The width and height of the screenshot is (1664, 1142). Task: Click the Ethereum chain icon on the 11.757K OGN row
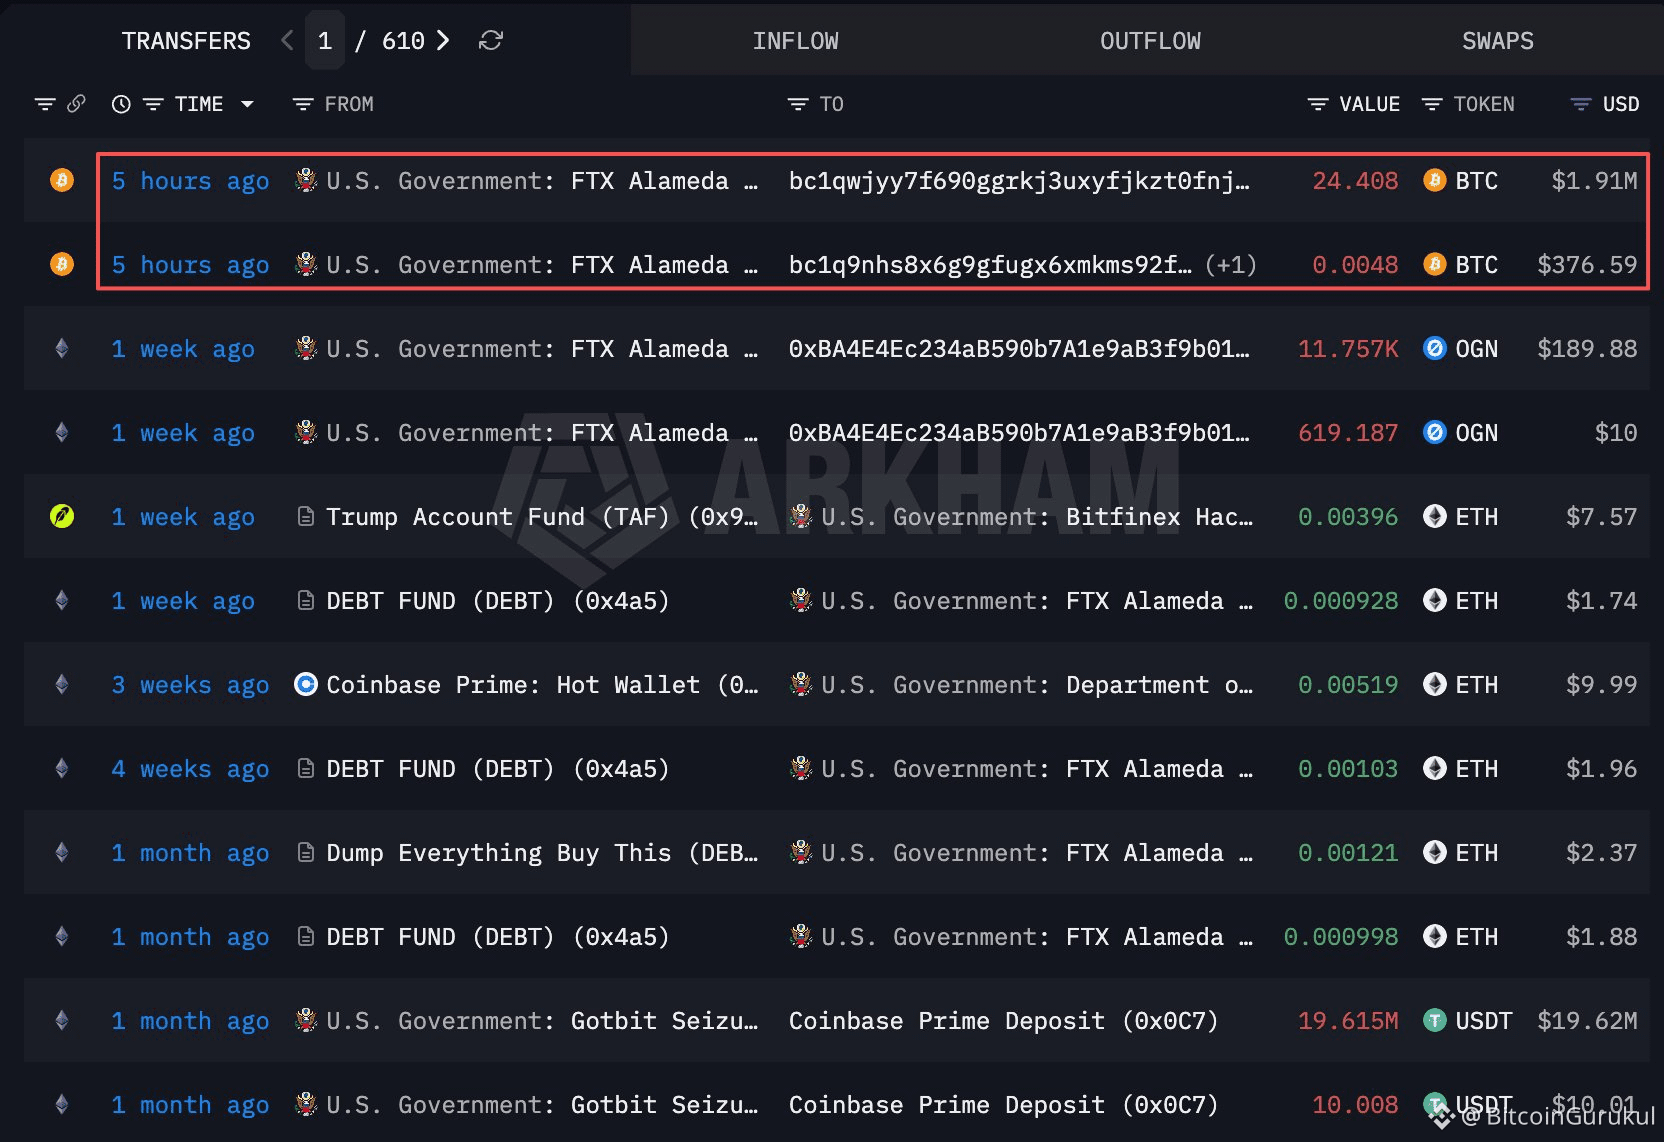pyautogui.click(x=62, y=348)
